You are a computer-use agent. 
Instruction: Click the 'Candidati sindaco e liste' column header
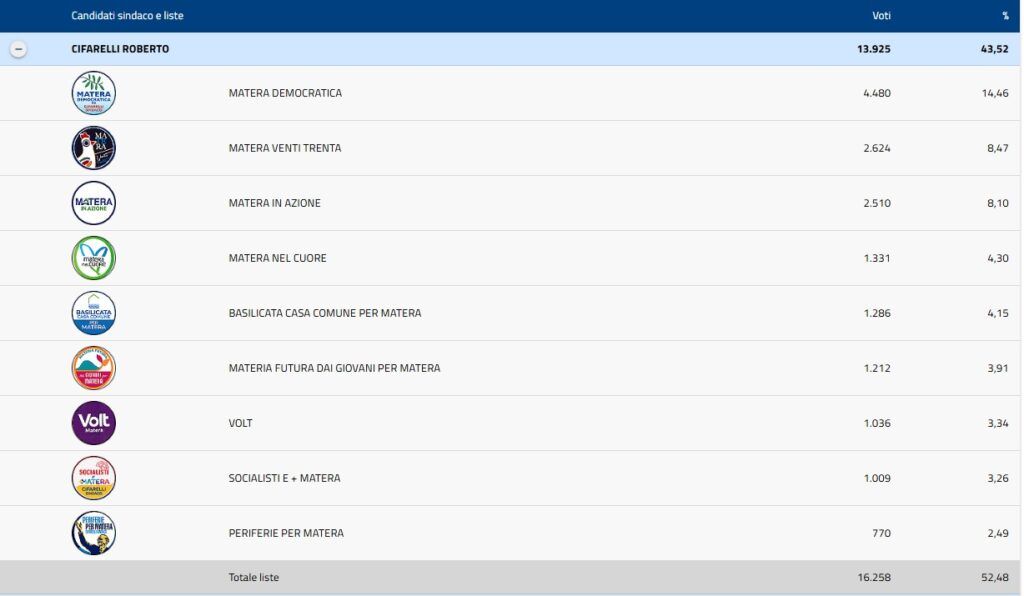coord(127,16)
